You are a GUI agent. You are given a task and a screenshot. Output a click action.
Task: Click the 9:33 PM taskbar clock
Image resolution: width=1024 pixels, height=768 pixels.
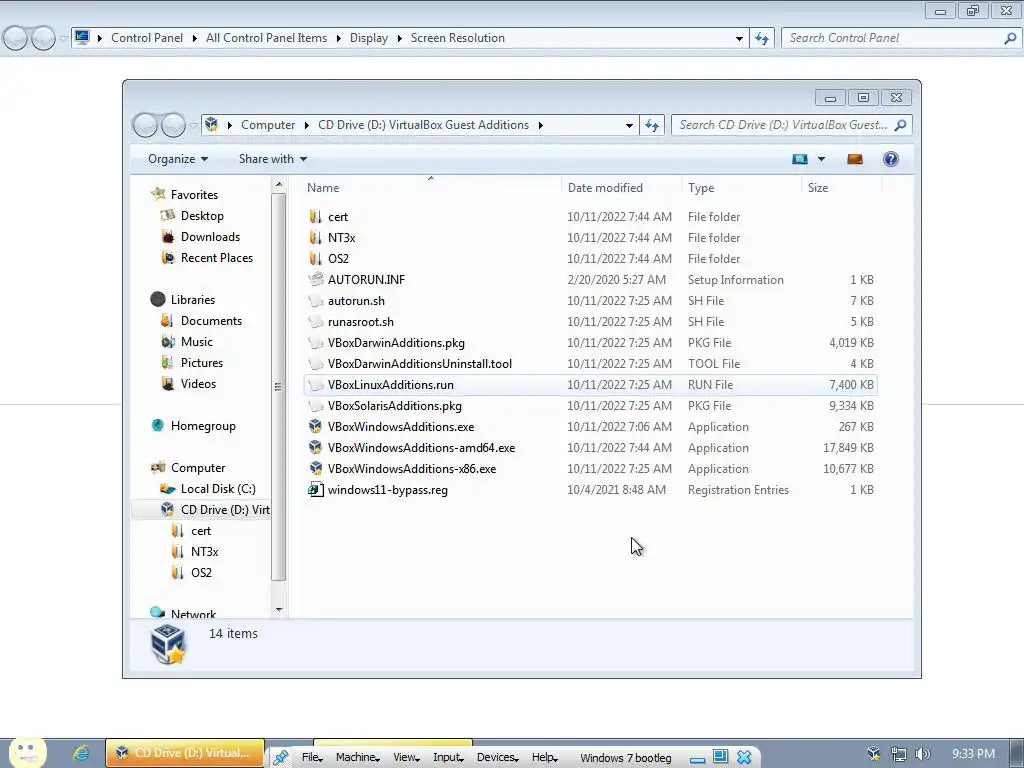[973, 754]
